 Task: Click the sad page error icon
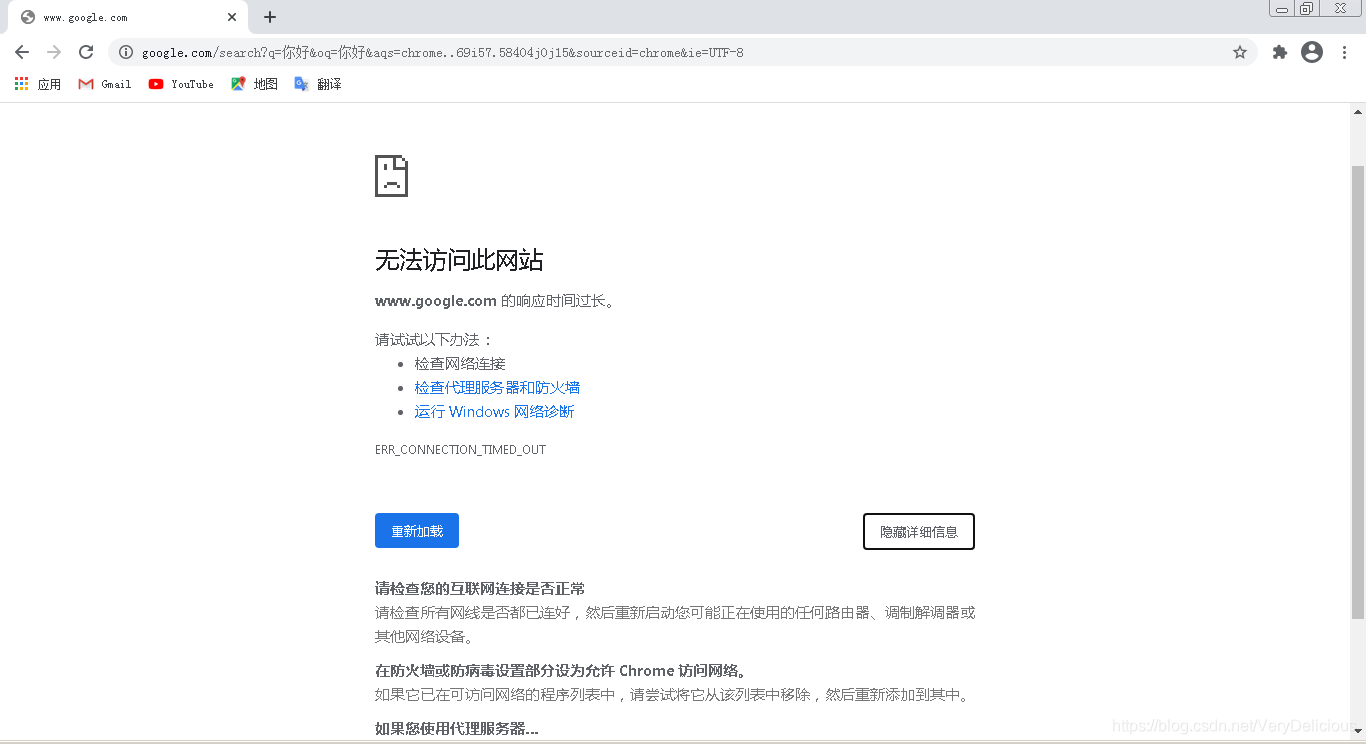point(391,176)
